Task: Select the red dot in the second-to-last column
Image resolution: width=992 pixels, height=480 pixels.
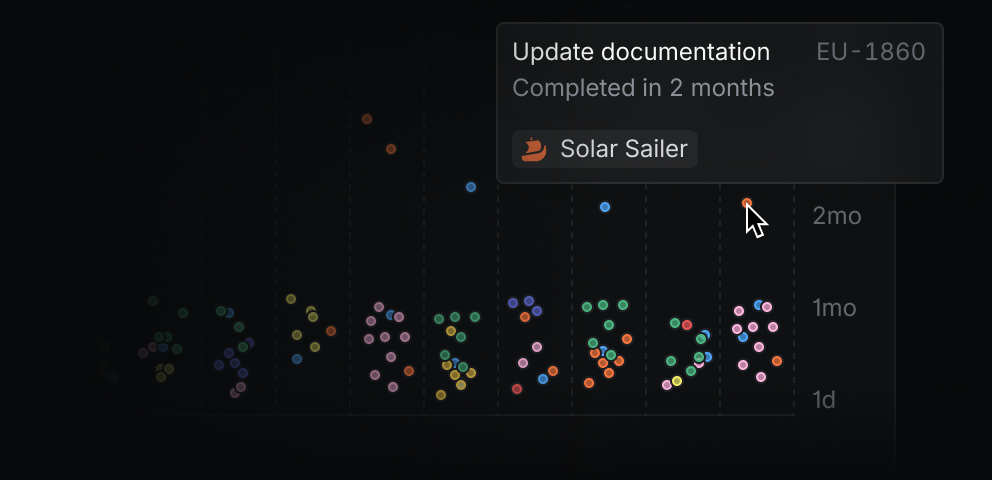Action: tap(687, 325)
